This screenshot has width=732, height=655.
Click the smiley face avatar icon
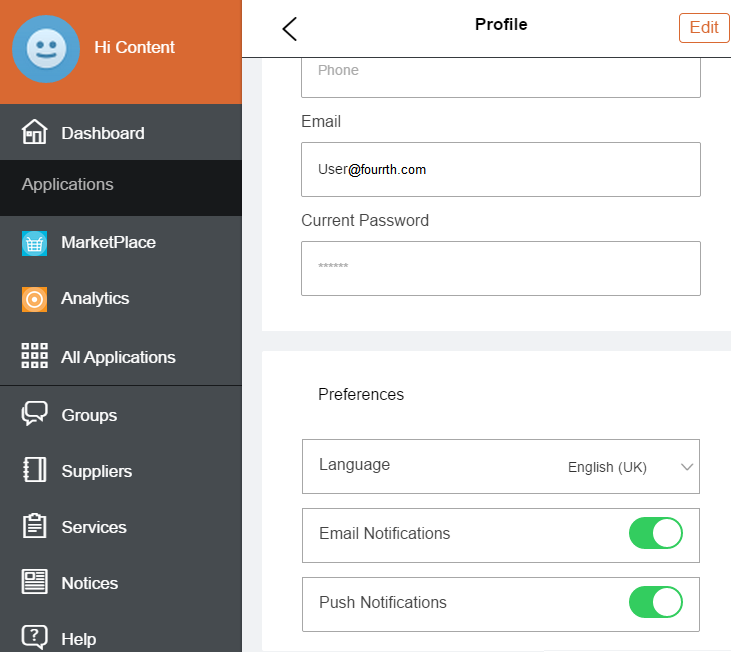(46, 49)
